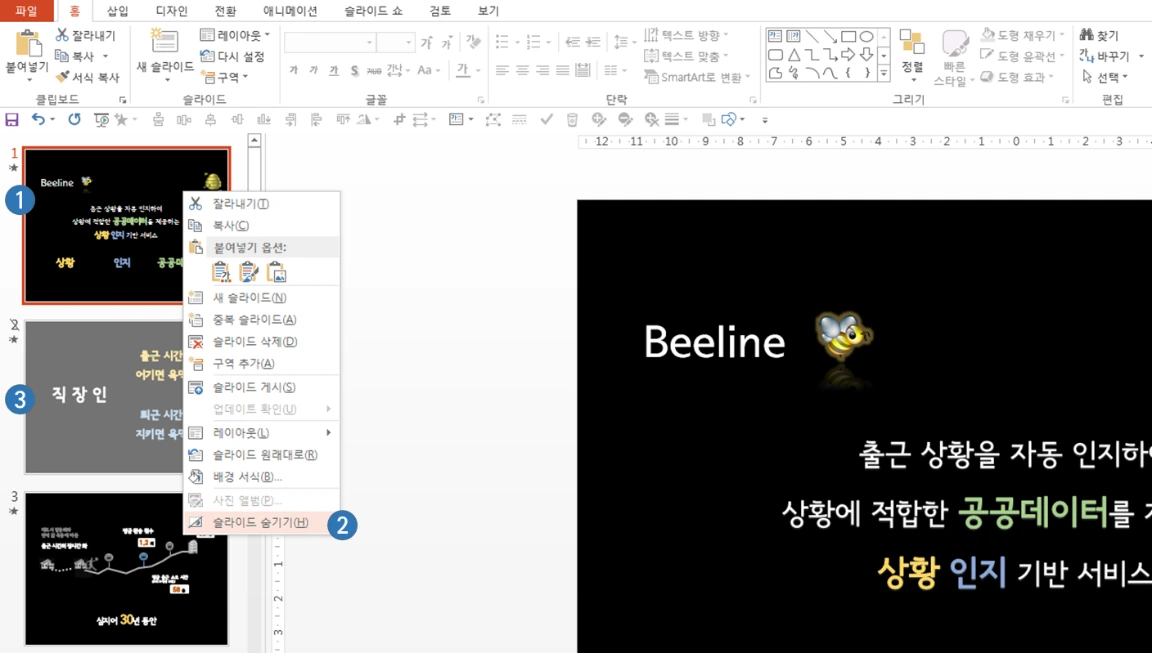Select the oval shape in gallery
Image resolution: width=1152 pixels, height=653 pixels.
click(x=866, y=36)
